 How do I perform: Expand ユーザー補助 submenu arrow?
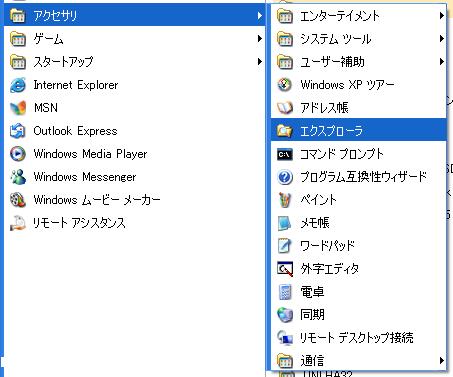(x=442, y=62)
